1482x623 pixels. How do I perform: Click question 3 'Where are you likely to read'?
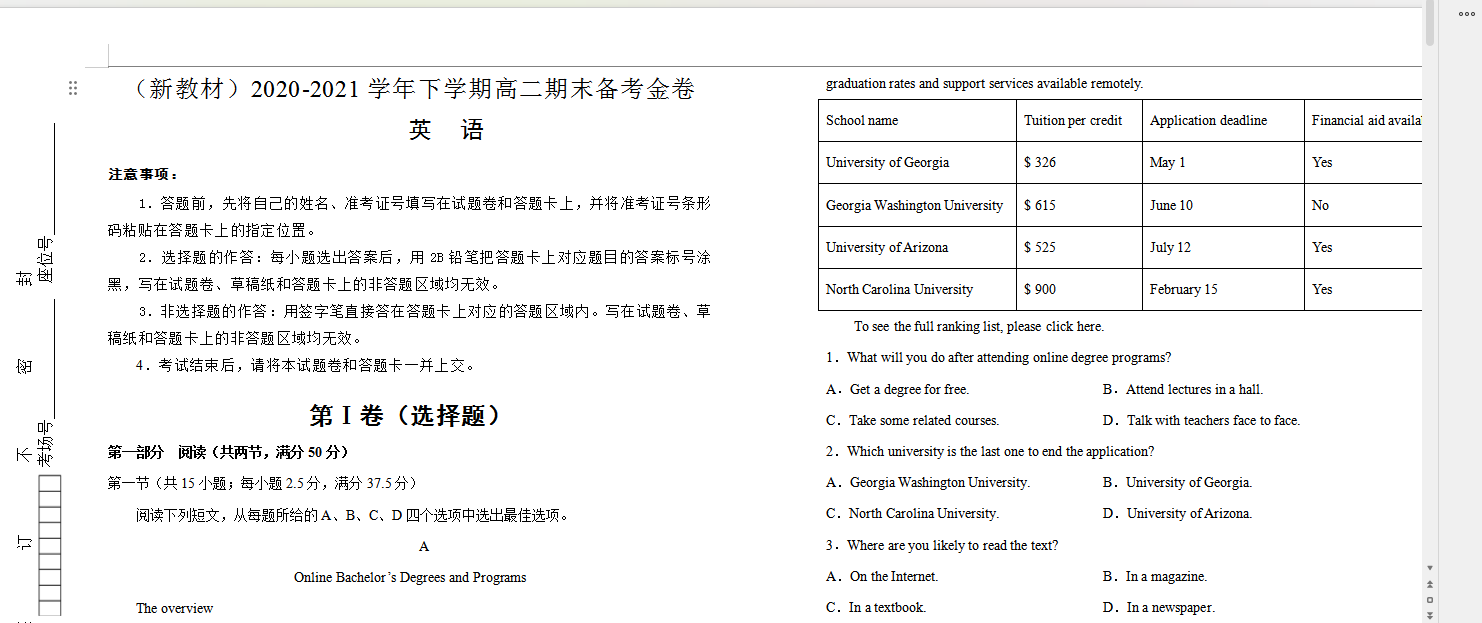pyautogui.click(x=942, y=545)
